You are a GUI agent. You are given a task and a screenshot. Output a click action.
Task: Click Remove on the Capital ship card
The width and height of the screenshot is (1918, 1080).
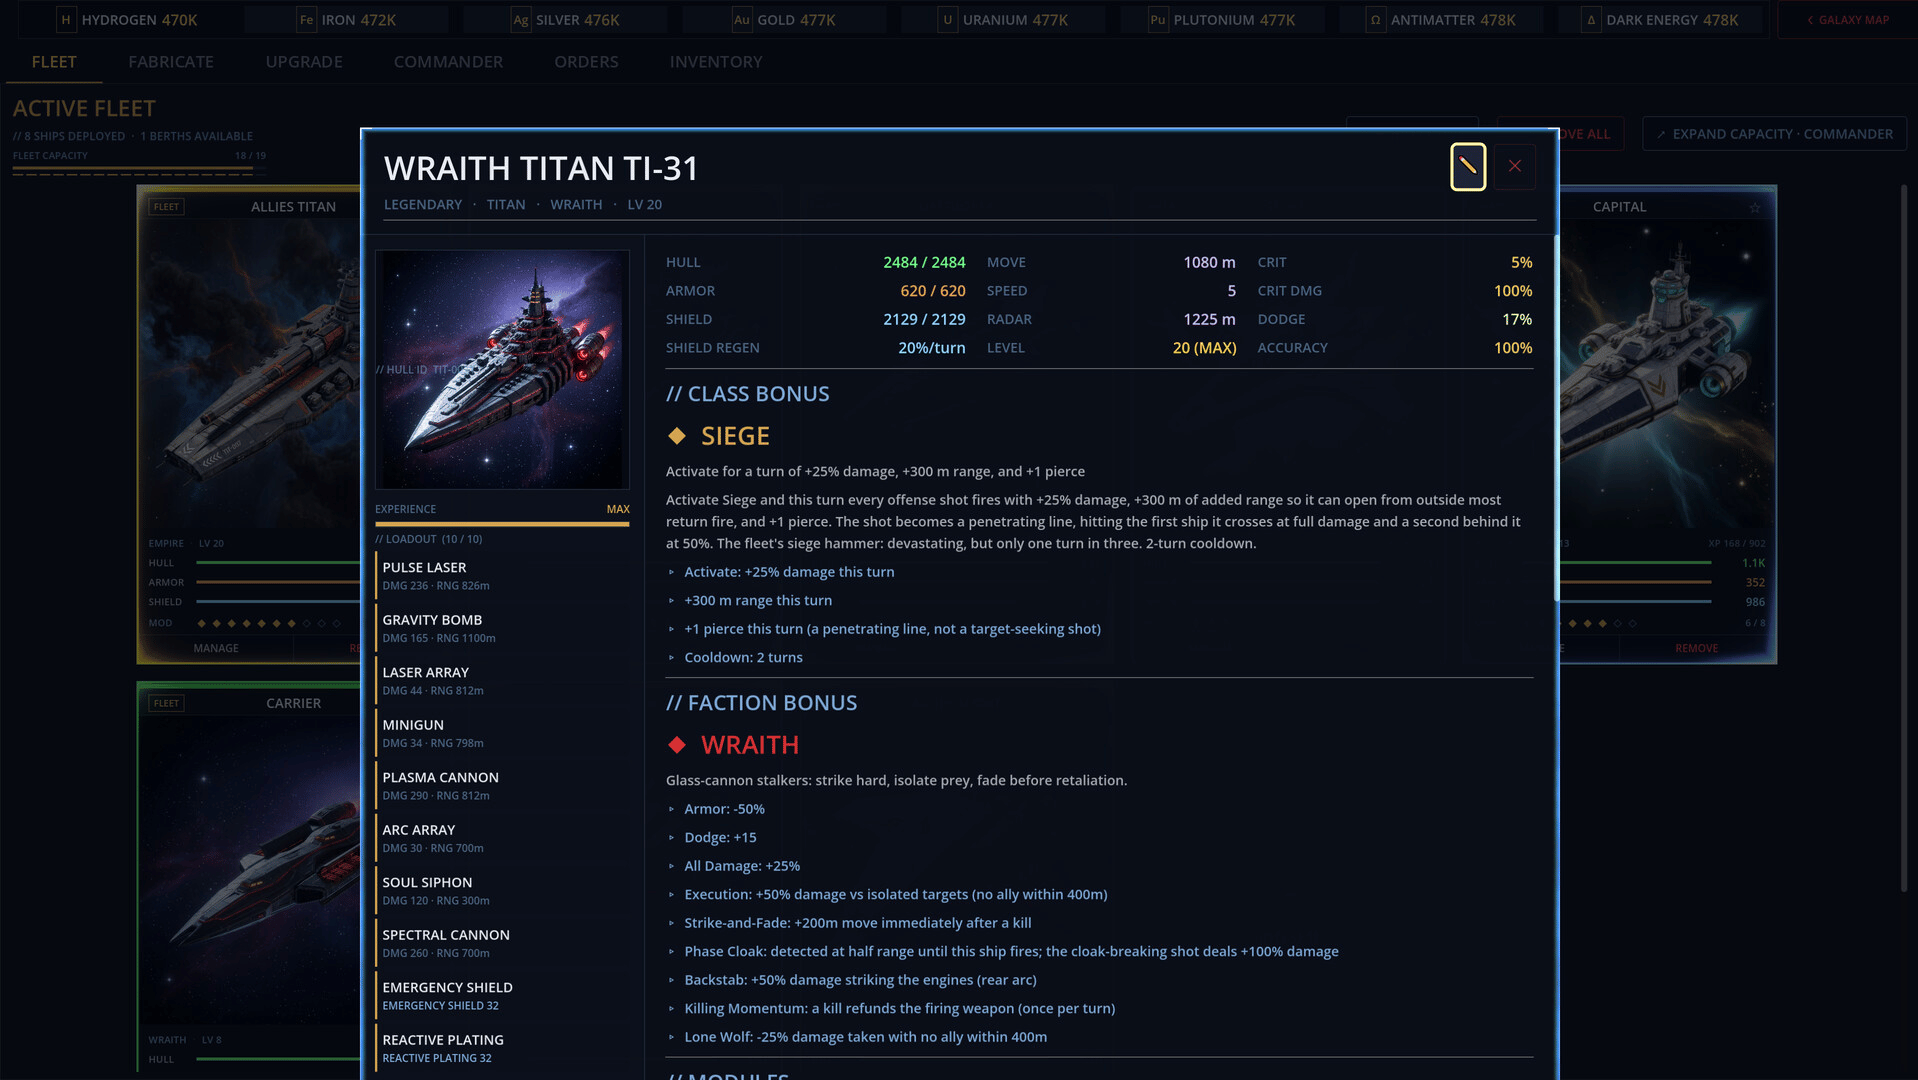point(1696,648)
